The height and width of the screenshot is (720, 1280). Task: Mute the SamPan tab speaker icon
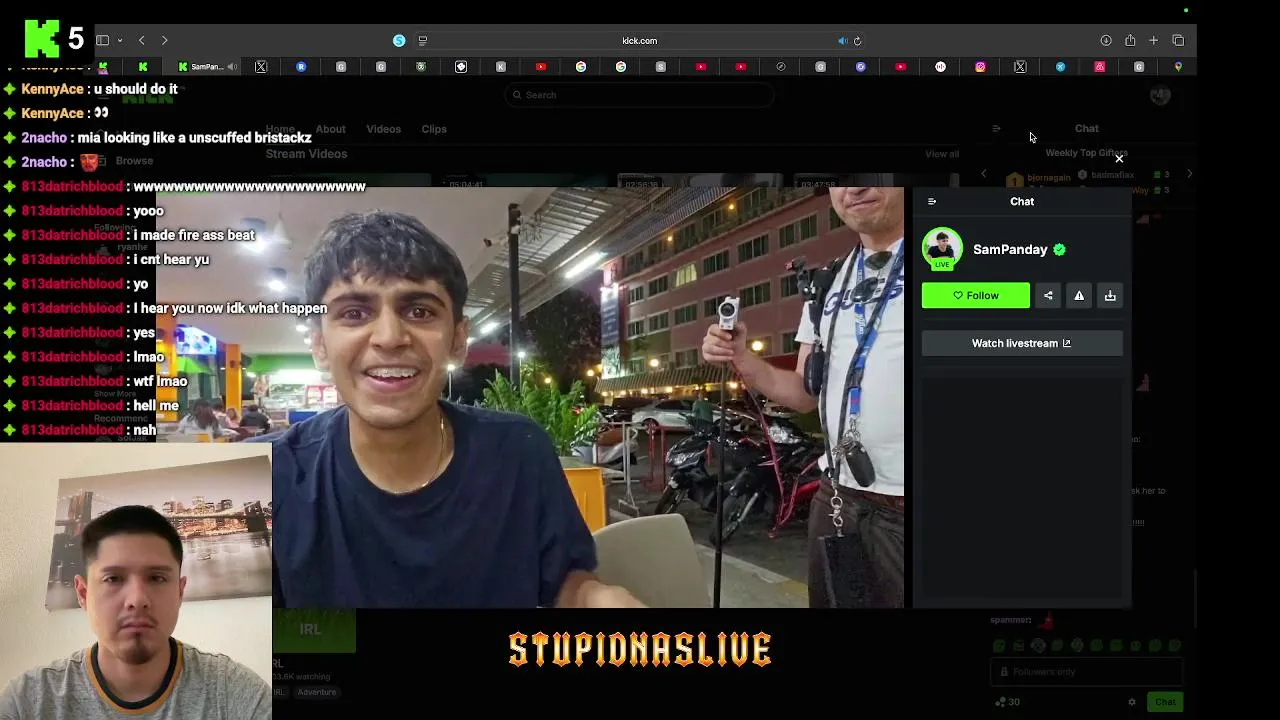click(x=232, y=67)
